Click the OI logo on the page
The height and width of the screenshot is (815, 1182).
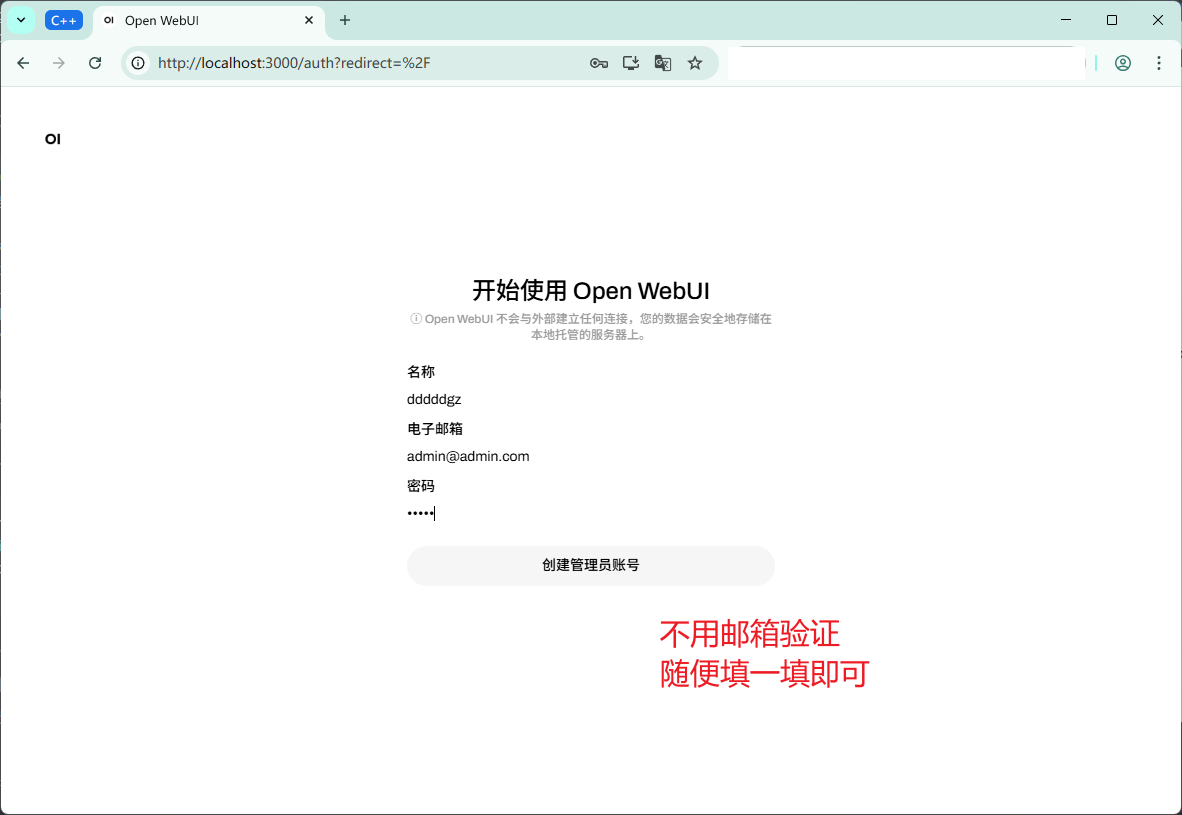(53, 139)
